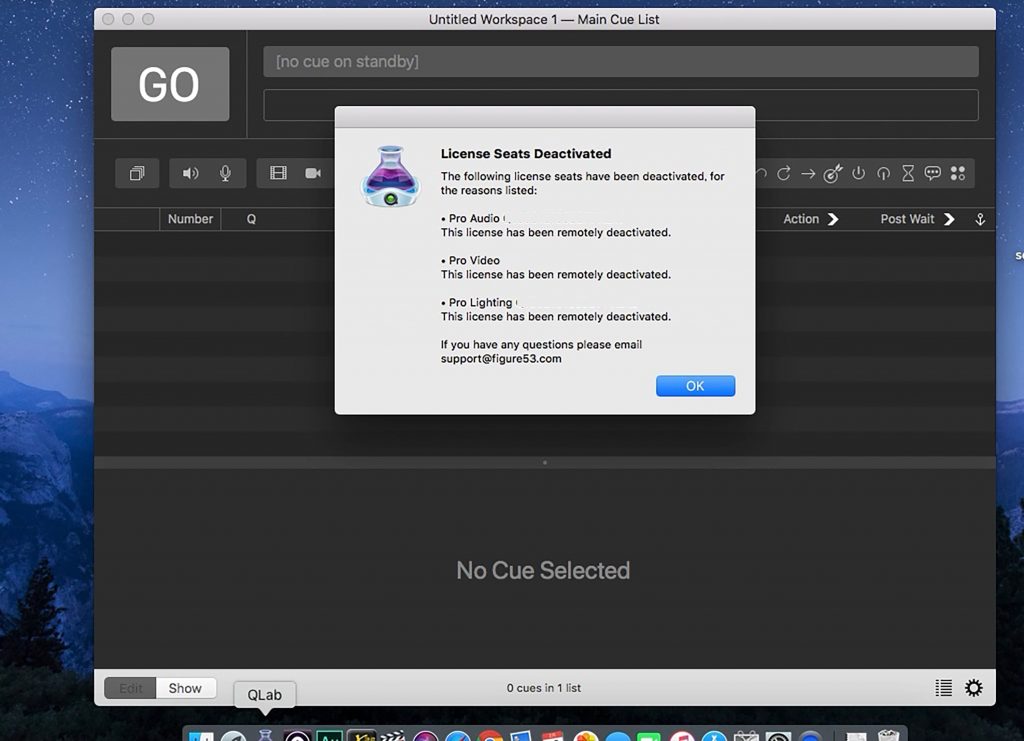Click the 'No Cue Selected' inspector text

pos(543,571)
